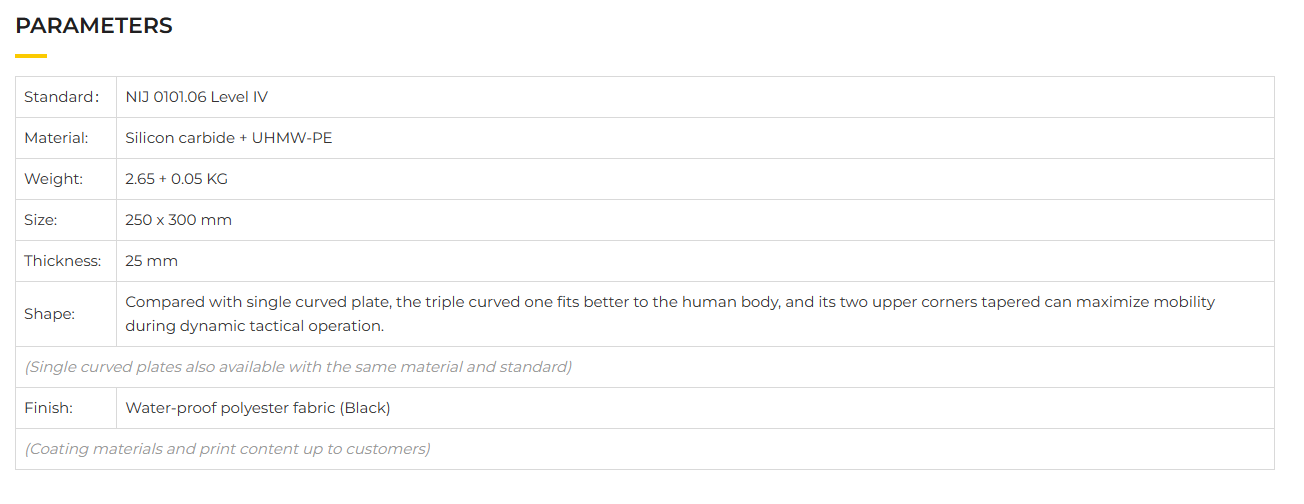Click the 250 x 300 mm value
This screenshot has height=504, width=1304.
pyautogui.click(x=178, y=220)
